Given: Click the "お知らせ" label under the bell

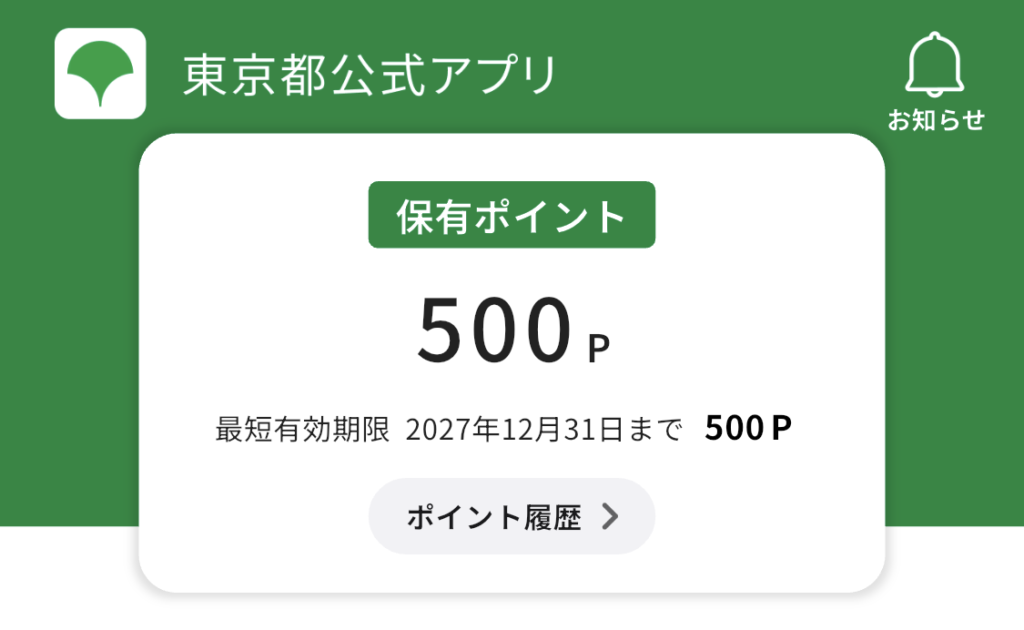Looking at the screenshot, I should pyautogui.click(x=936, y=120).
